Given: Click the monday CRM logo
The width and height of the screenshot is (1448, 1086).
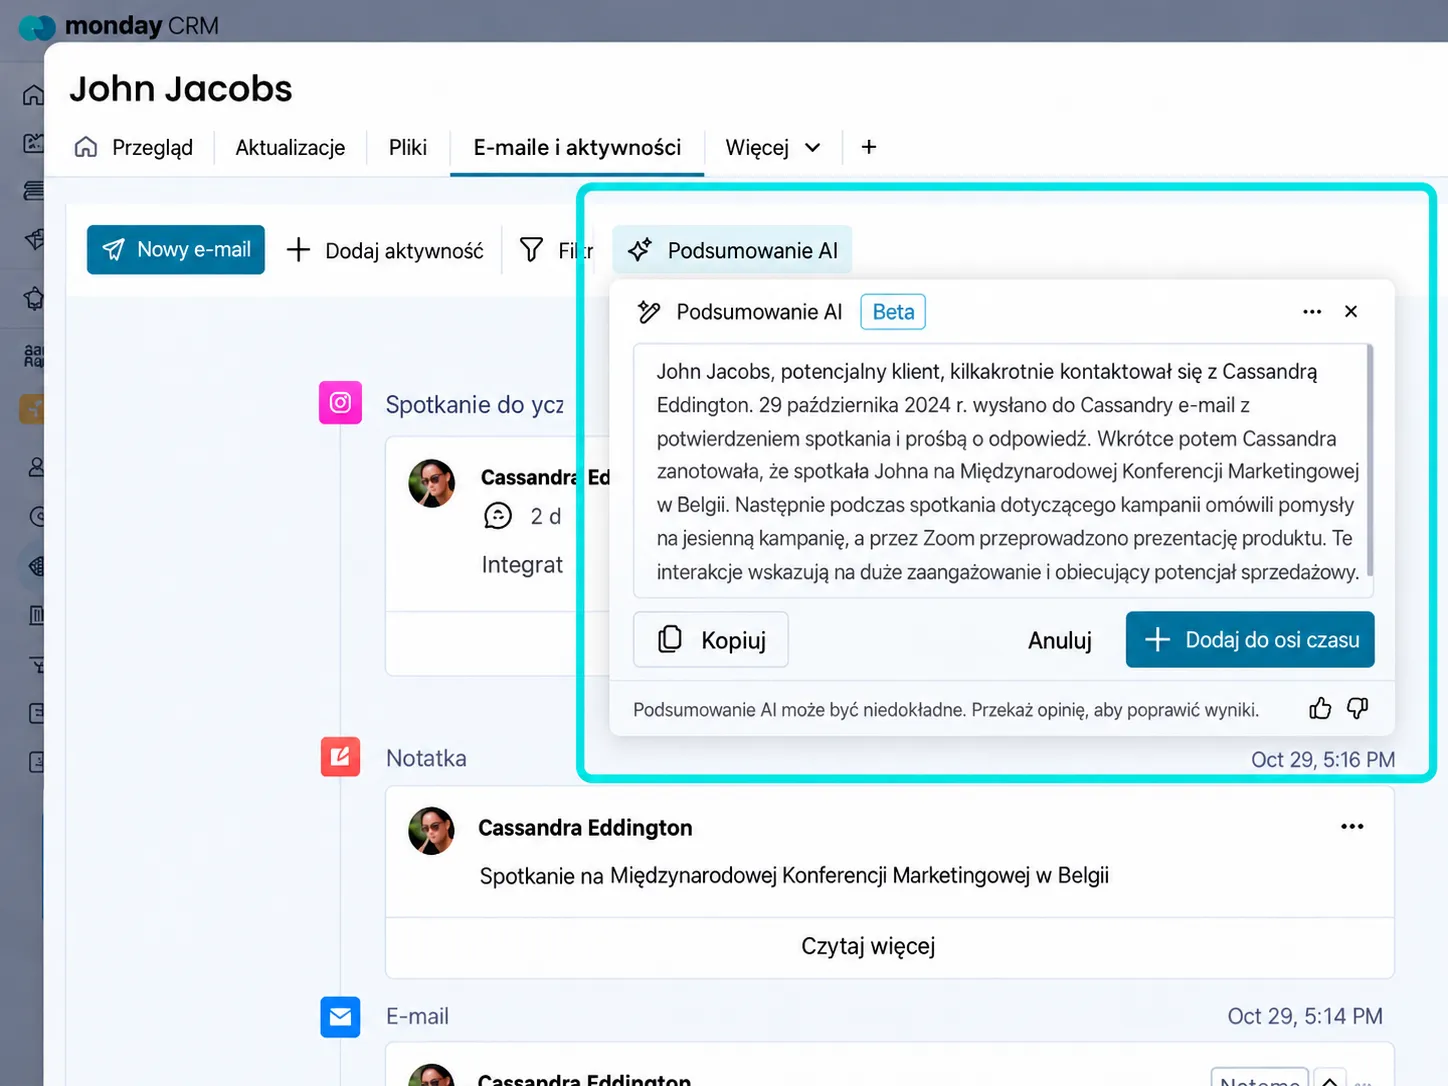Looking at the screenshot, I should tap(119, 25).
